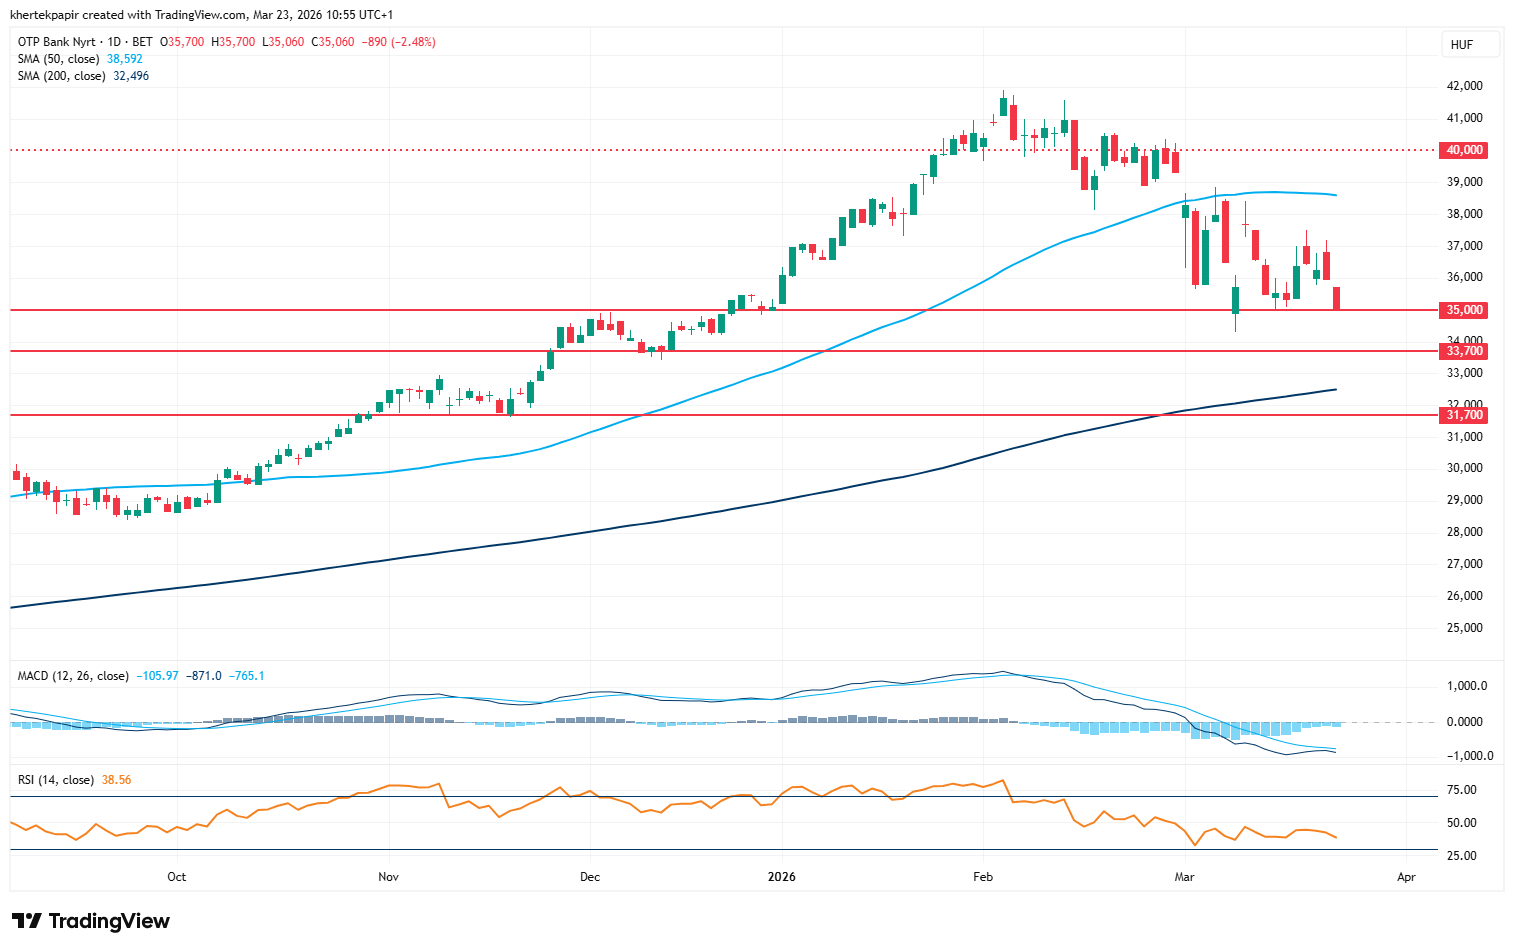This screenshot has height=951, width=1514.
Task: Click the TradingView logo icon
Action: pos(27,921)
